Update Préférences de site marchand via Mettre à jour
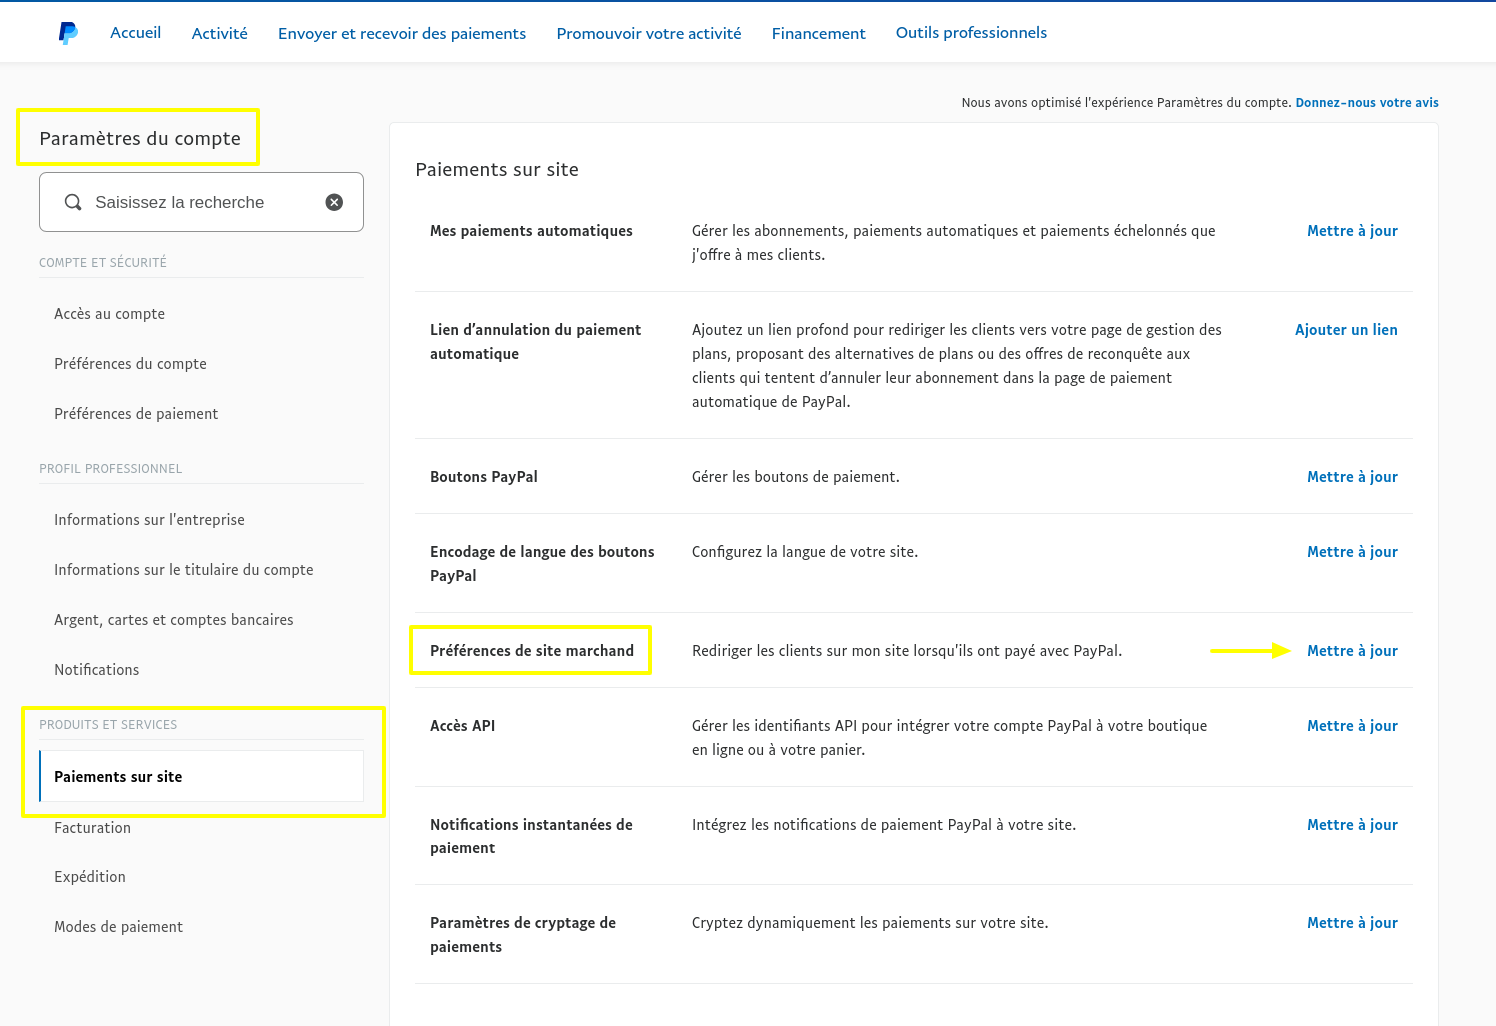The image size is (1496, 1026). coord(1352,650)
